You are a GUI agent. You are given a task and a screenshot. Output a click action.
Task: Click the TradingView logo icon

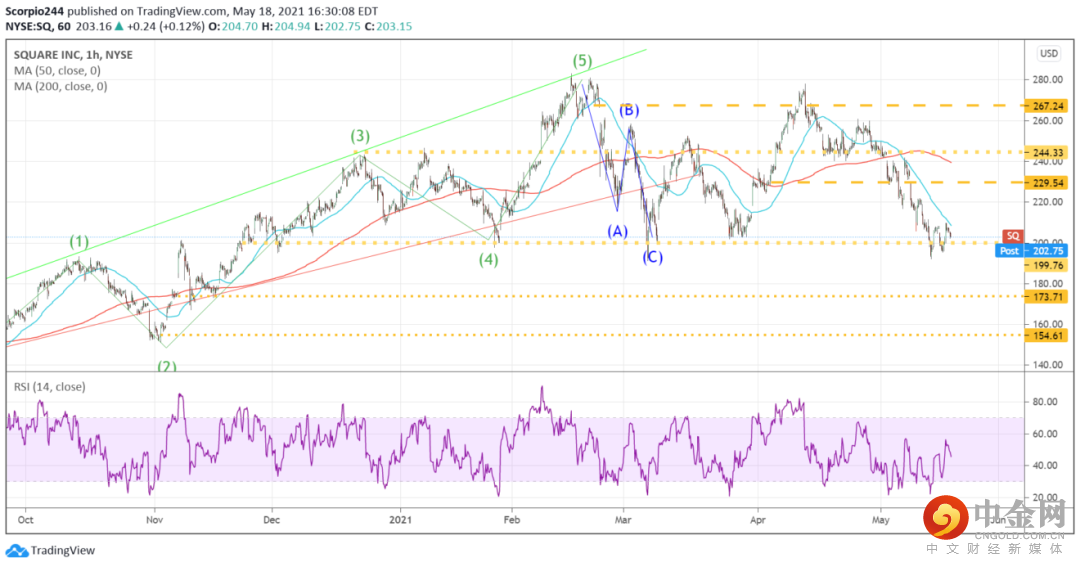17,550
